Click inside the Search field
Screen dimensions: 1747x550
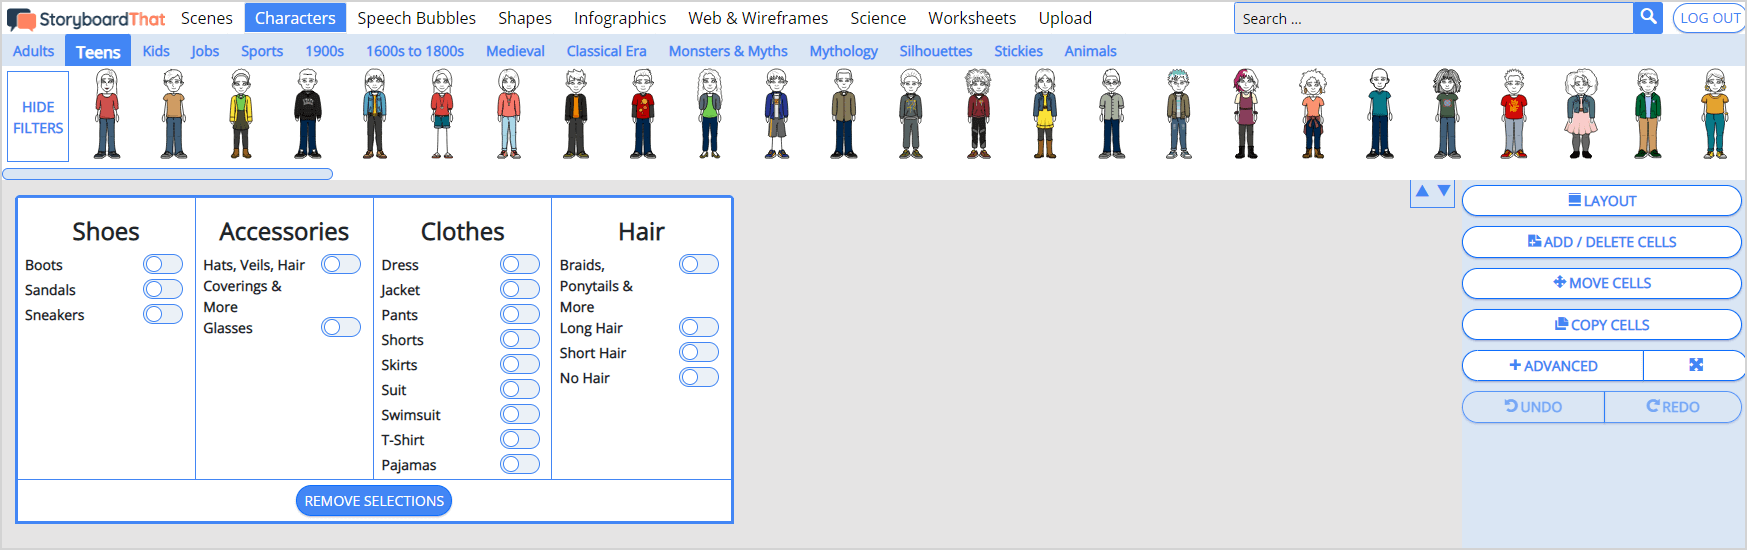pyautogui.click(x=1433, y=18)
